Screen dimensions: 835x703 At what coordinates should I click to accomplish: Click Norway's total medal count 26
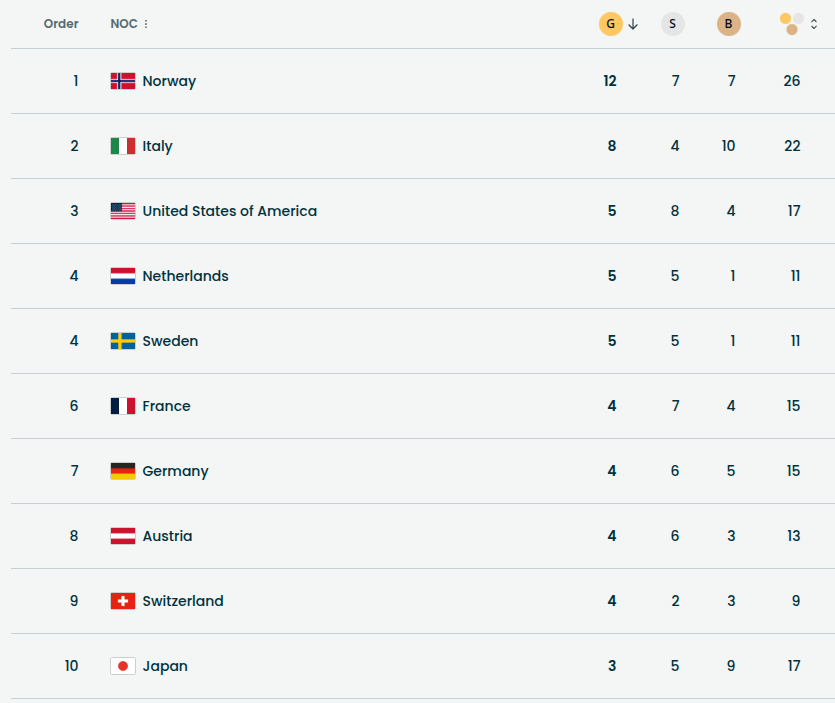tap(792, 81)
